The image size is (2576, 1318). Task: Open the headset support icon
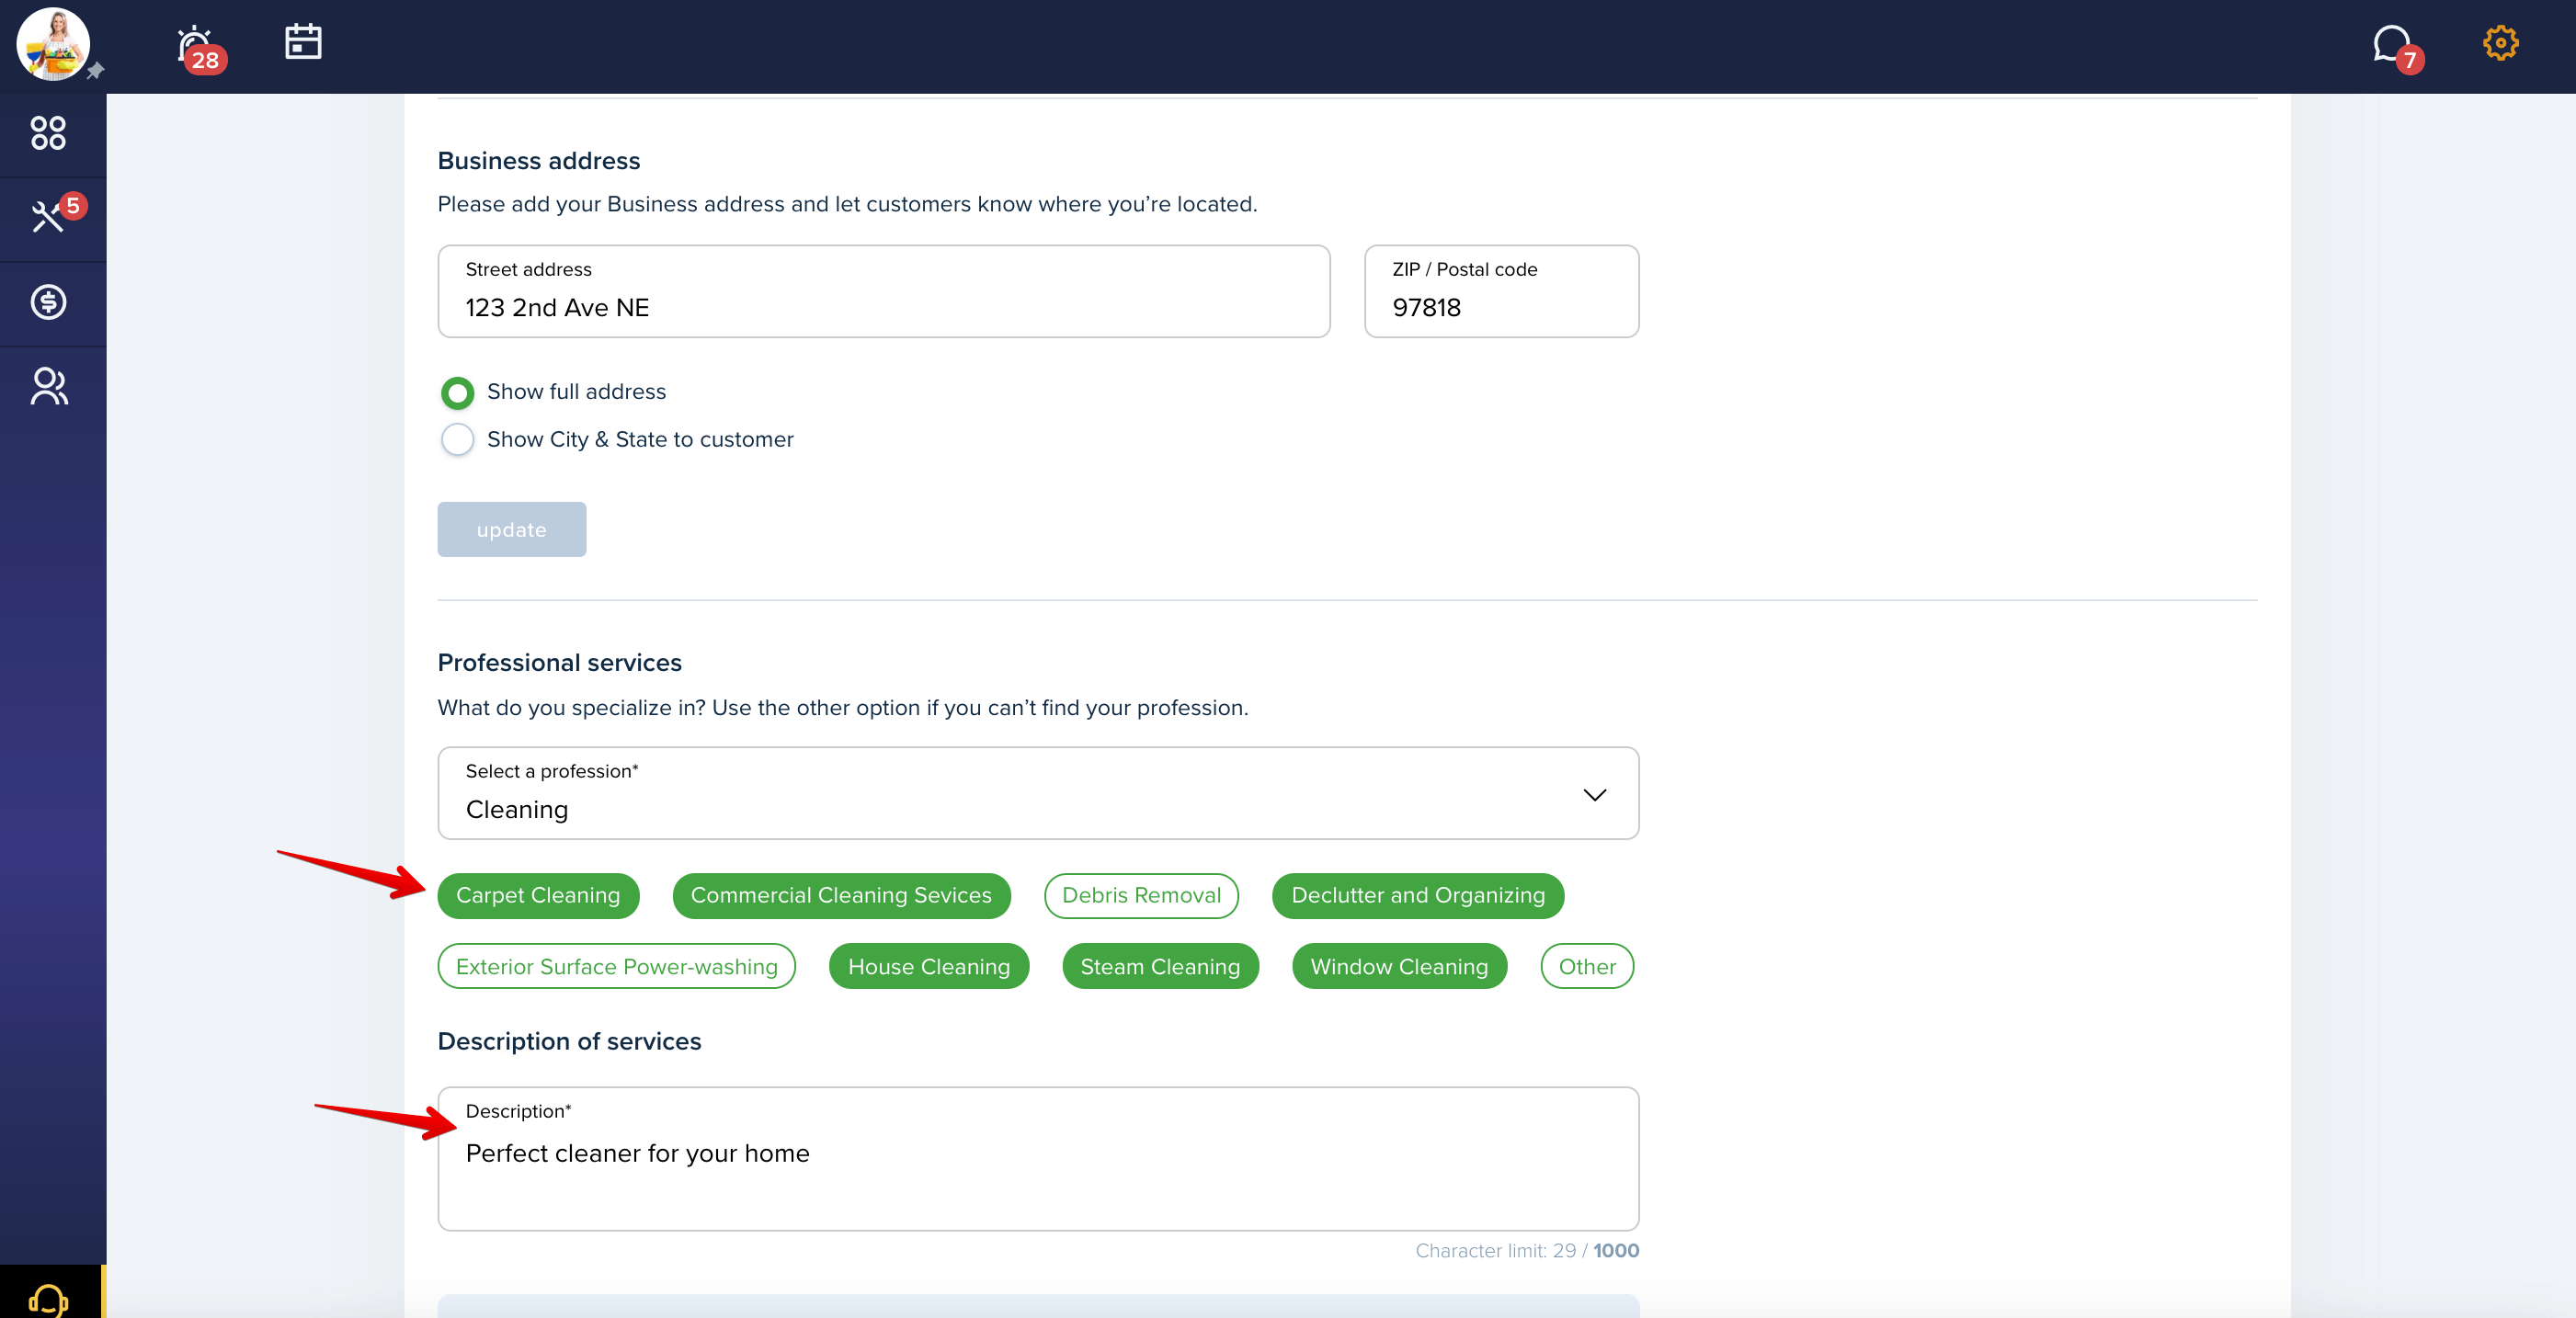[x=49, y=1300]
